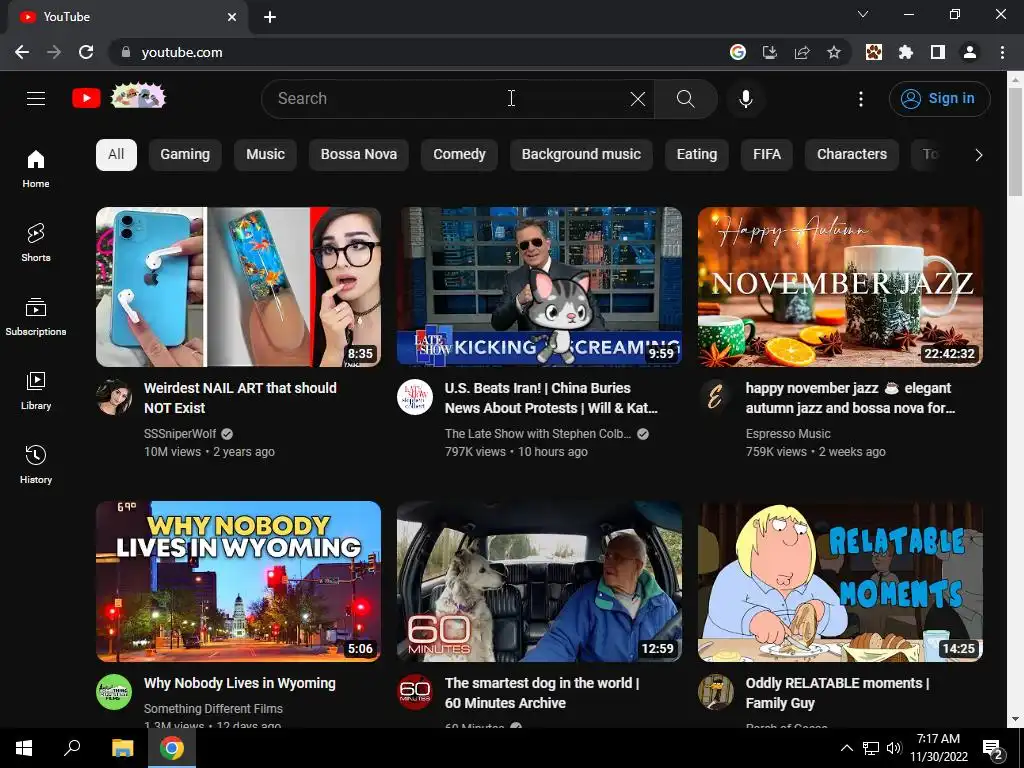Viewport: 1024px width, 768px height.
Task: Go back with browser back arrow
Action: coord(22,52)
